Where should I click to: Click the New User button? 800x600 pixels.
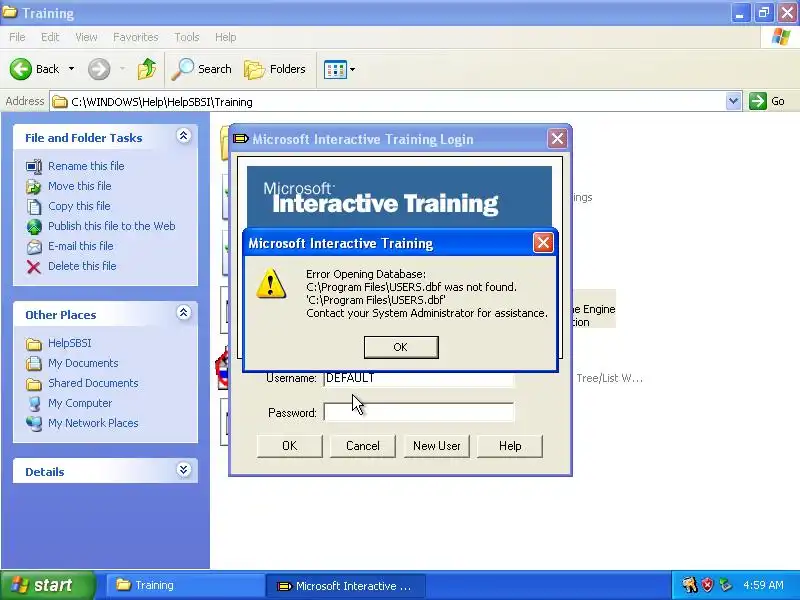pyautogui.click(x=437, y=446)
